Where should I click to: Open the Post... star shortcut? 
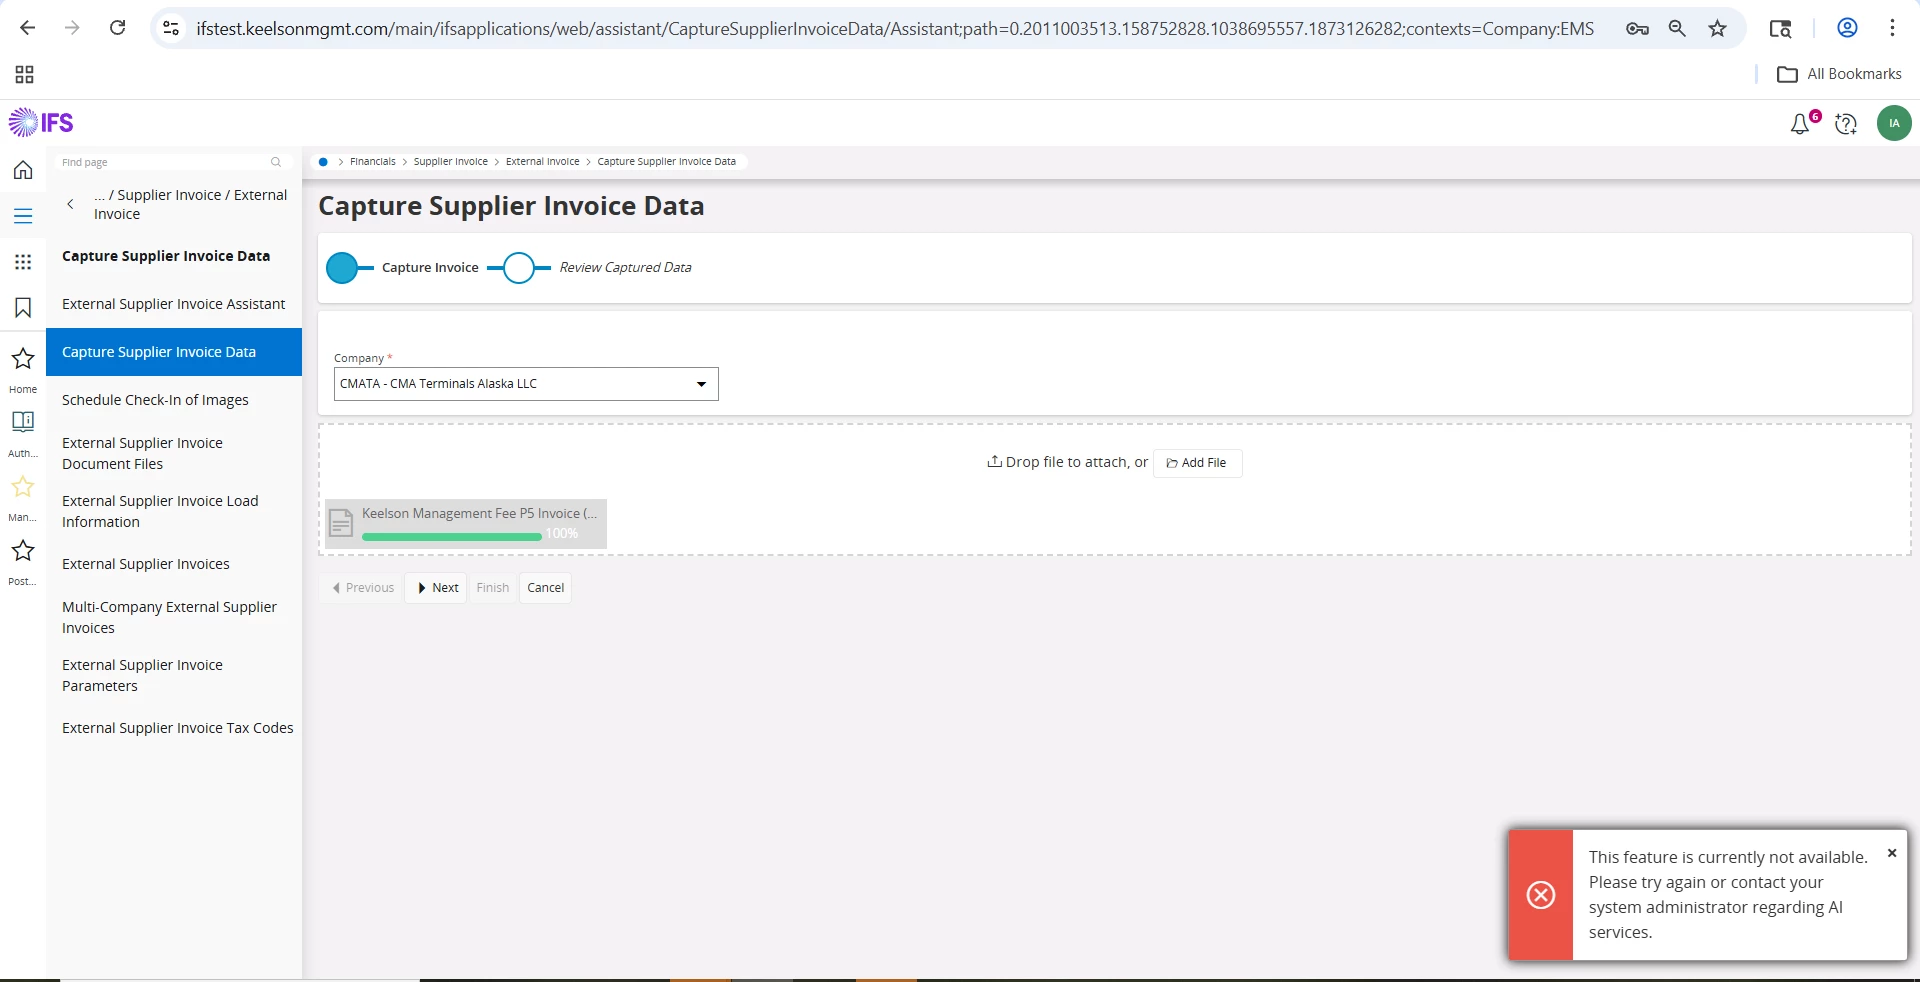pos(23,550)
